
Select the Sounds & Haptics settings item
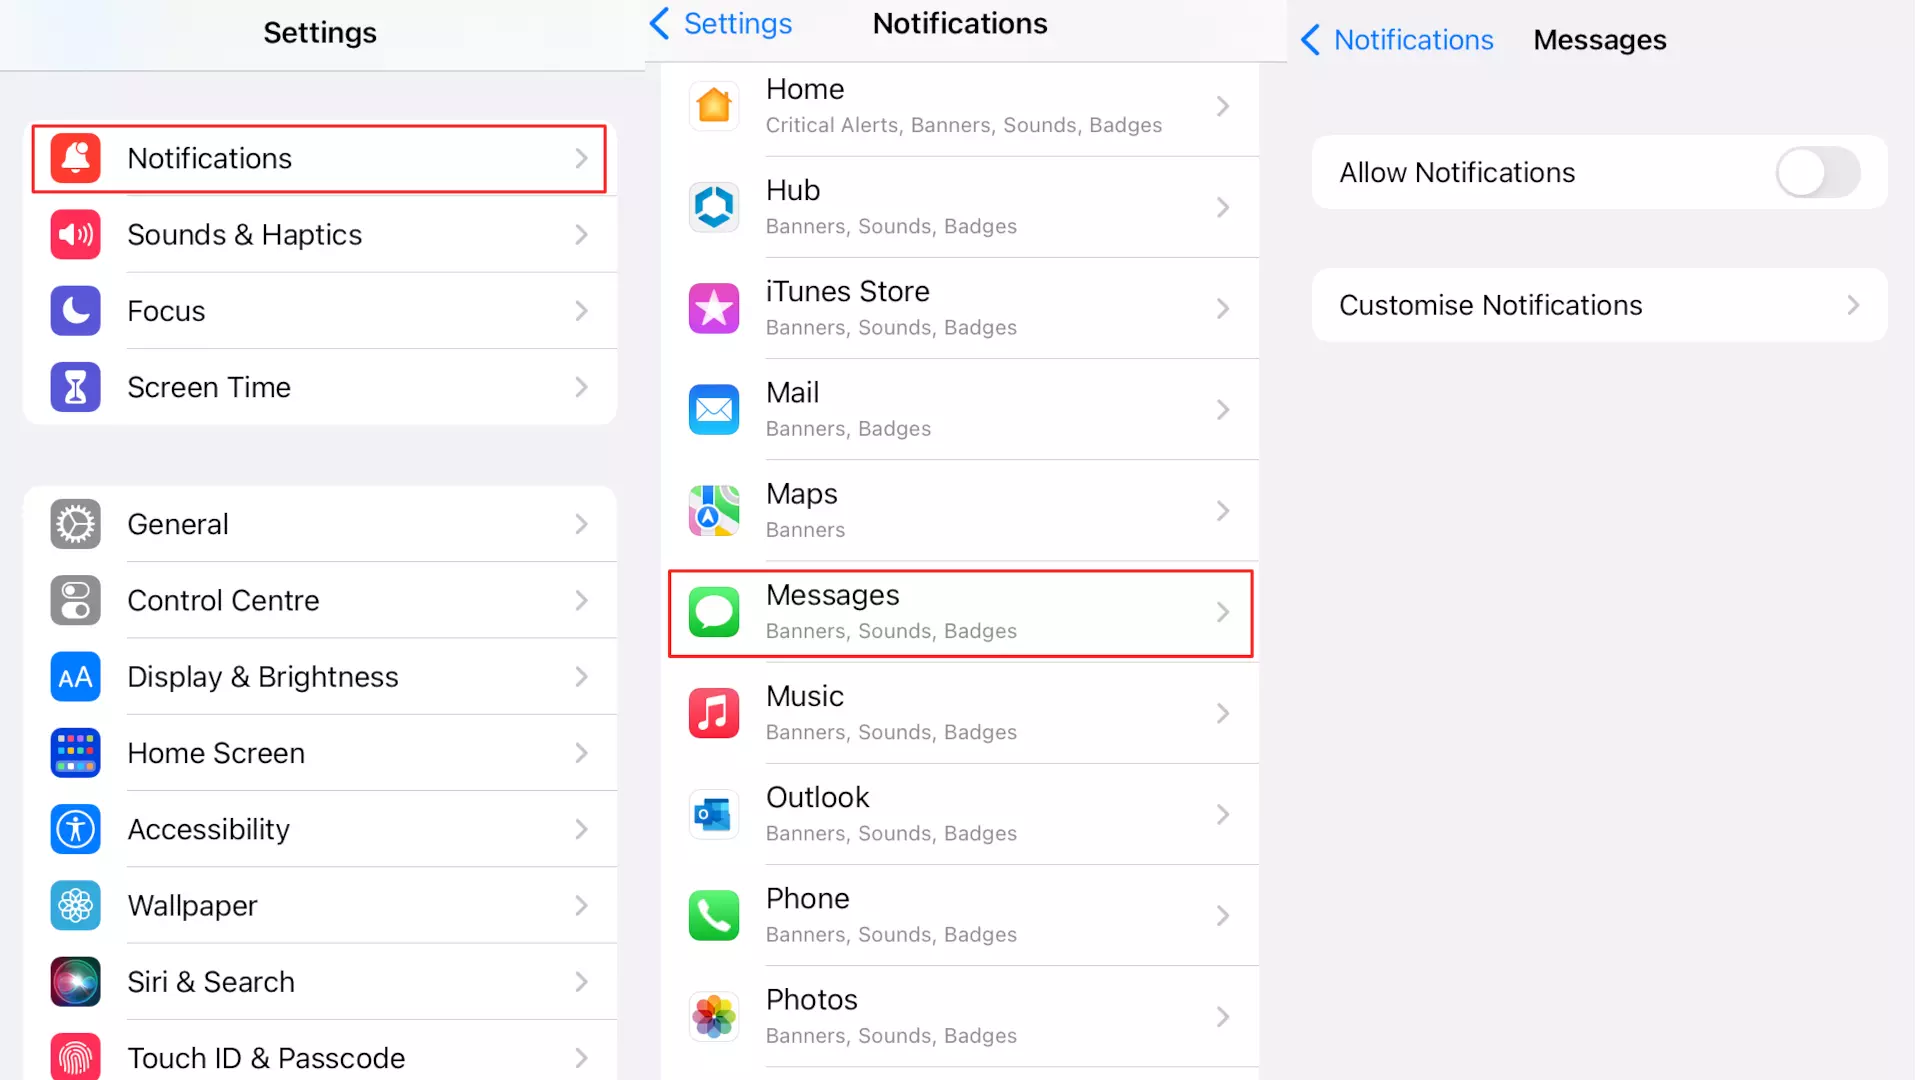[x=320, y=235]
